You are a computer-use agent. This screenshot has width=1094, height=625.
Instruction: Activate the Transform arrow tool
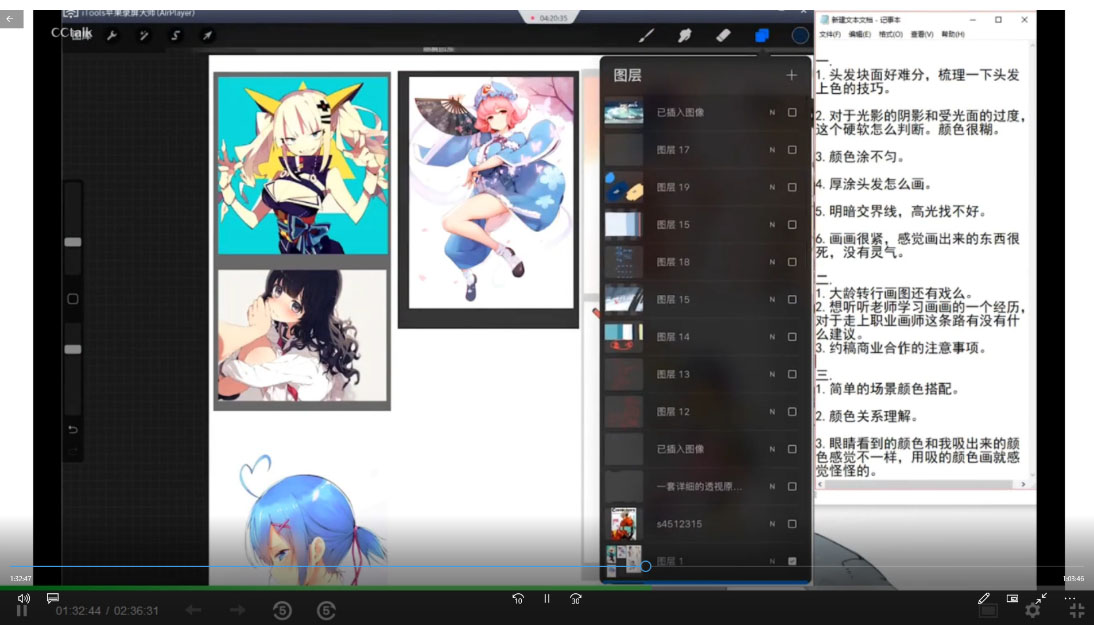point(207,35)
